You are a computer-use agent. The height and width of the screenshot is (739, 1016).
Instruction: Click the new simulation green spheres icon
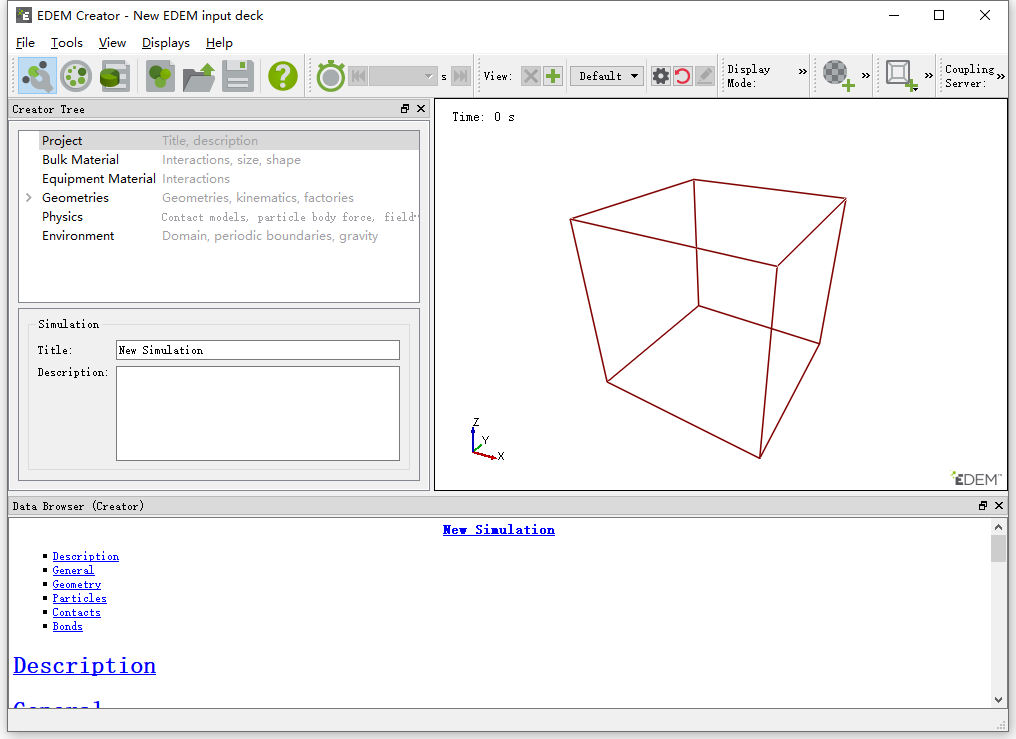coord(160,76)
